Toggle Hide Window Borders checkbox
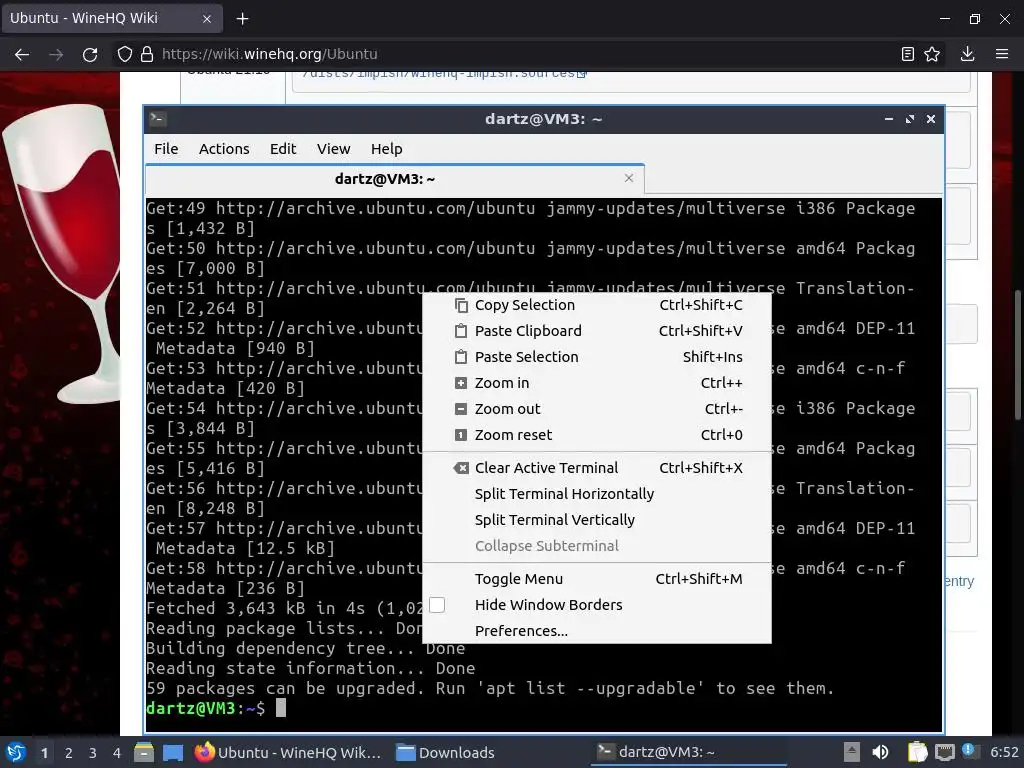The height and width of the screenshot is (768, 1024). tap(437, 605)
